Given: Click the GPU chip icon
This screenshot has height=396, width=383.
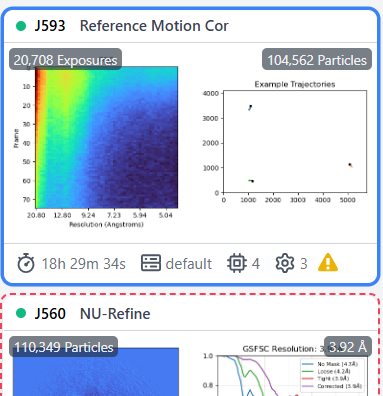Looking at the screenshot, I should coord(237,263).
